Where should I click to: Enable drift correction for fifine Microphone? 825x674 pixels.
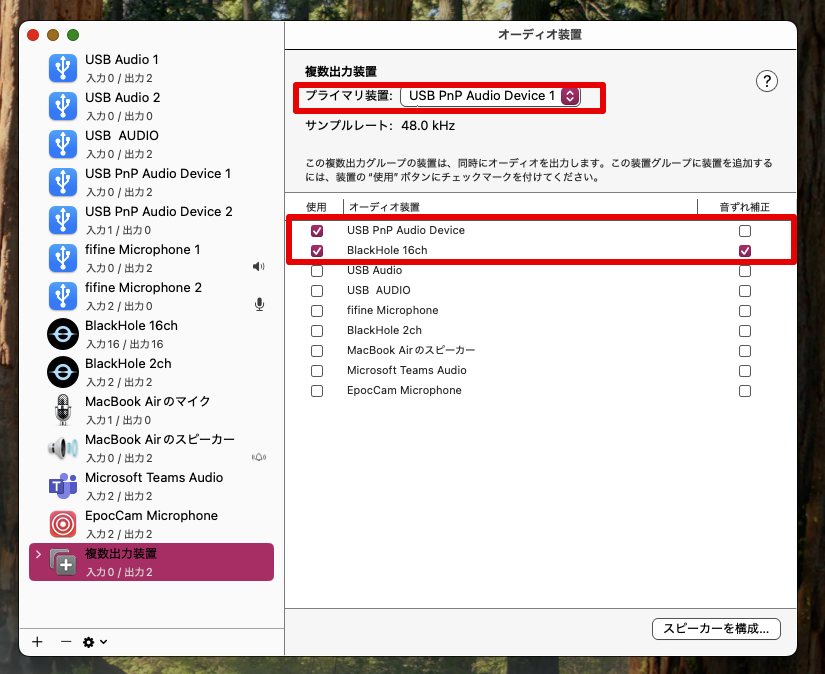(744, 311)
